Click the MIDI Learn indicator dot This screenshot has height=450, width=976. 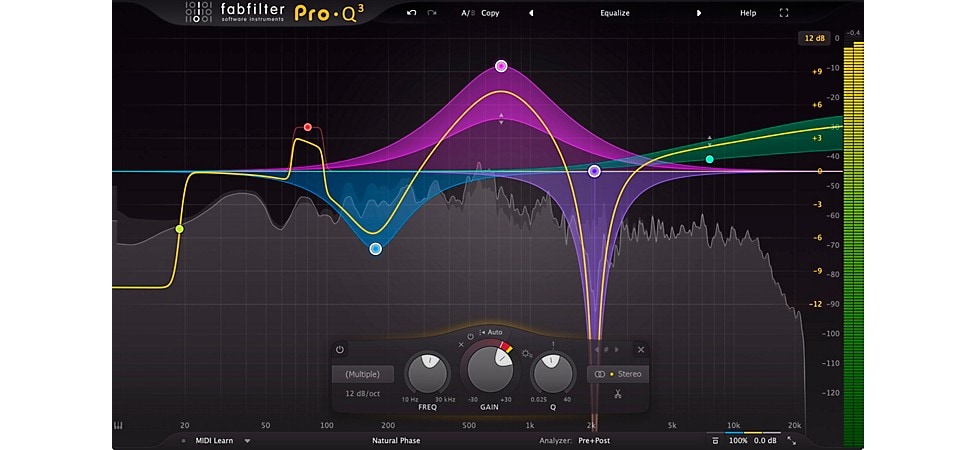[x=184, y=441]
